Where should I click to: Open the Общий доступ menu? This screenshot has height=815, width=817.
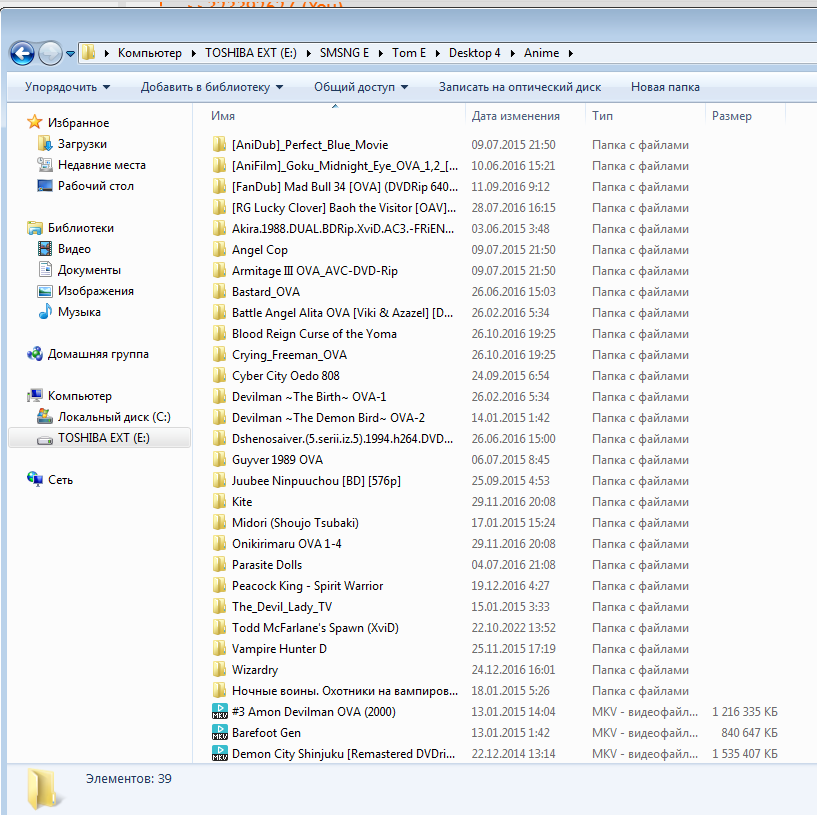[x=361, y=87]
